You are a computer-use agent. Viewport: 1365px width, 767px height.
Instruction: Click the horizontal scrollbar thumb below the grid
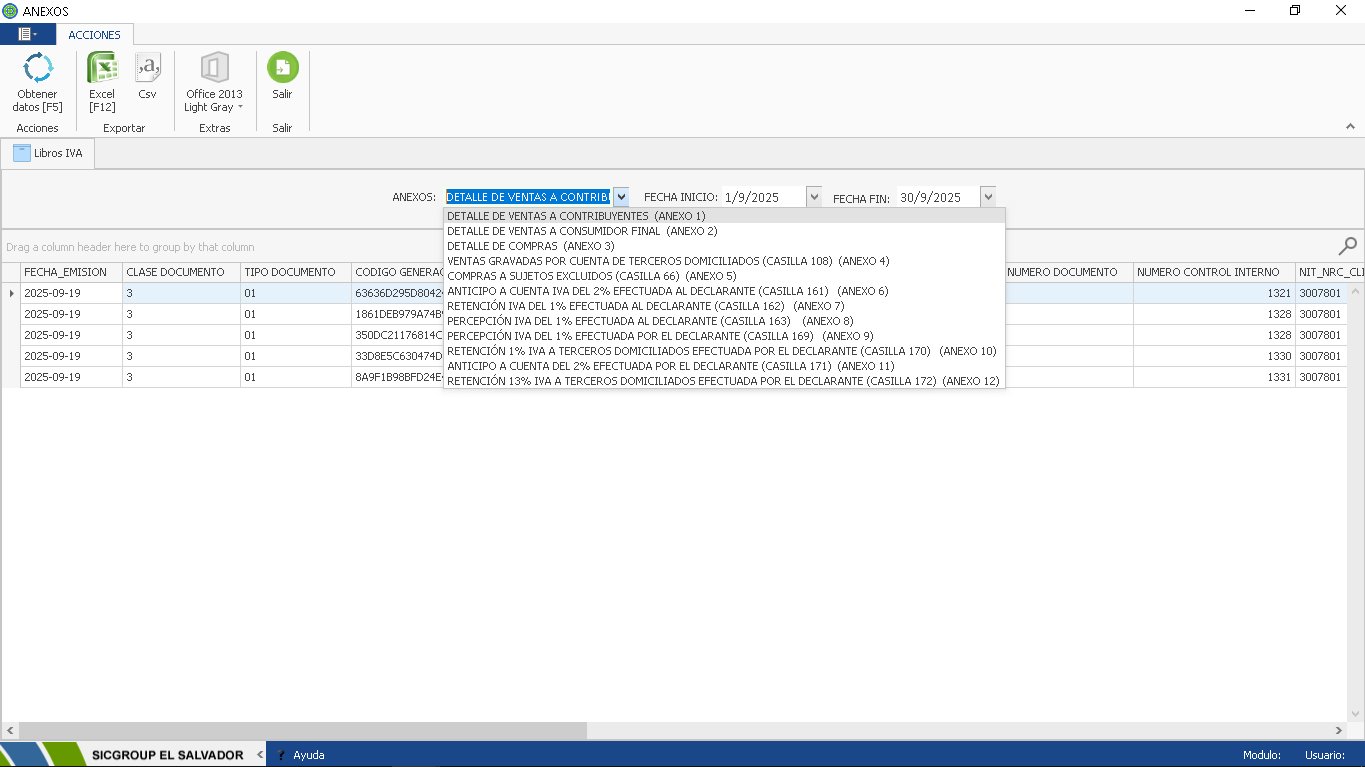click(x=300, y=731)
